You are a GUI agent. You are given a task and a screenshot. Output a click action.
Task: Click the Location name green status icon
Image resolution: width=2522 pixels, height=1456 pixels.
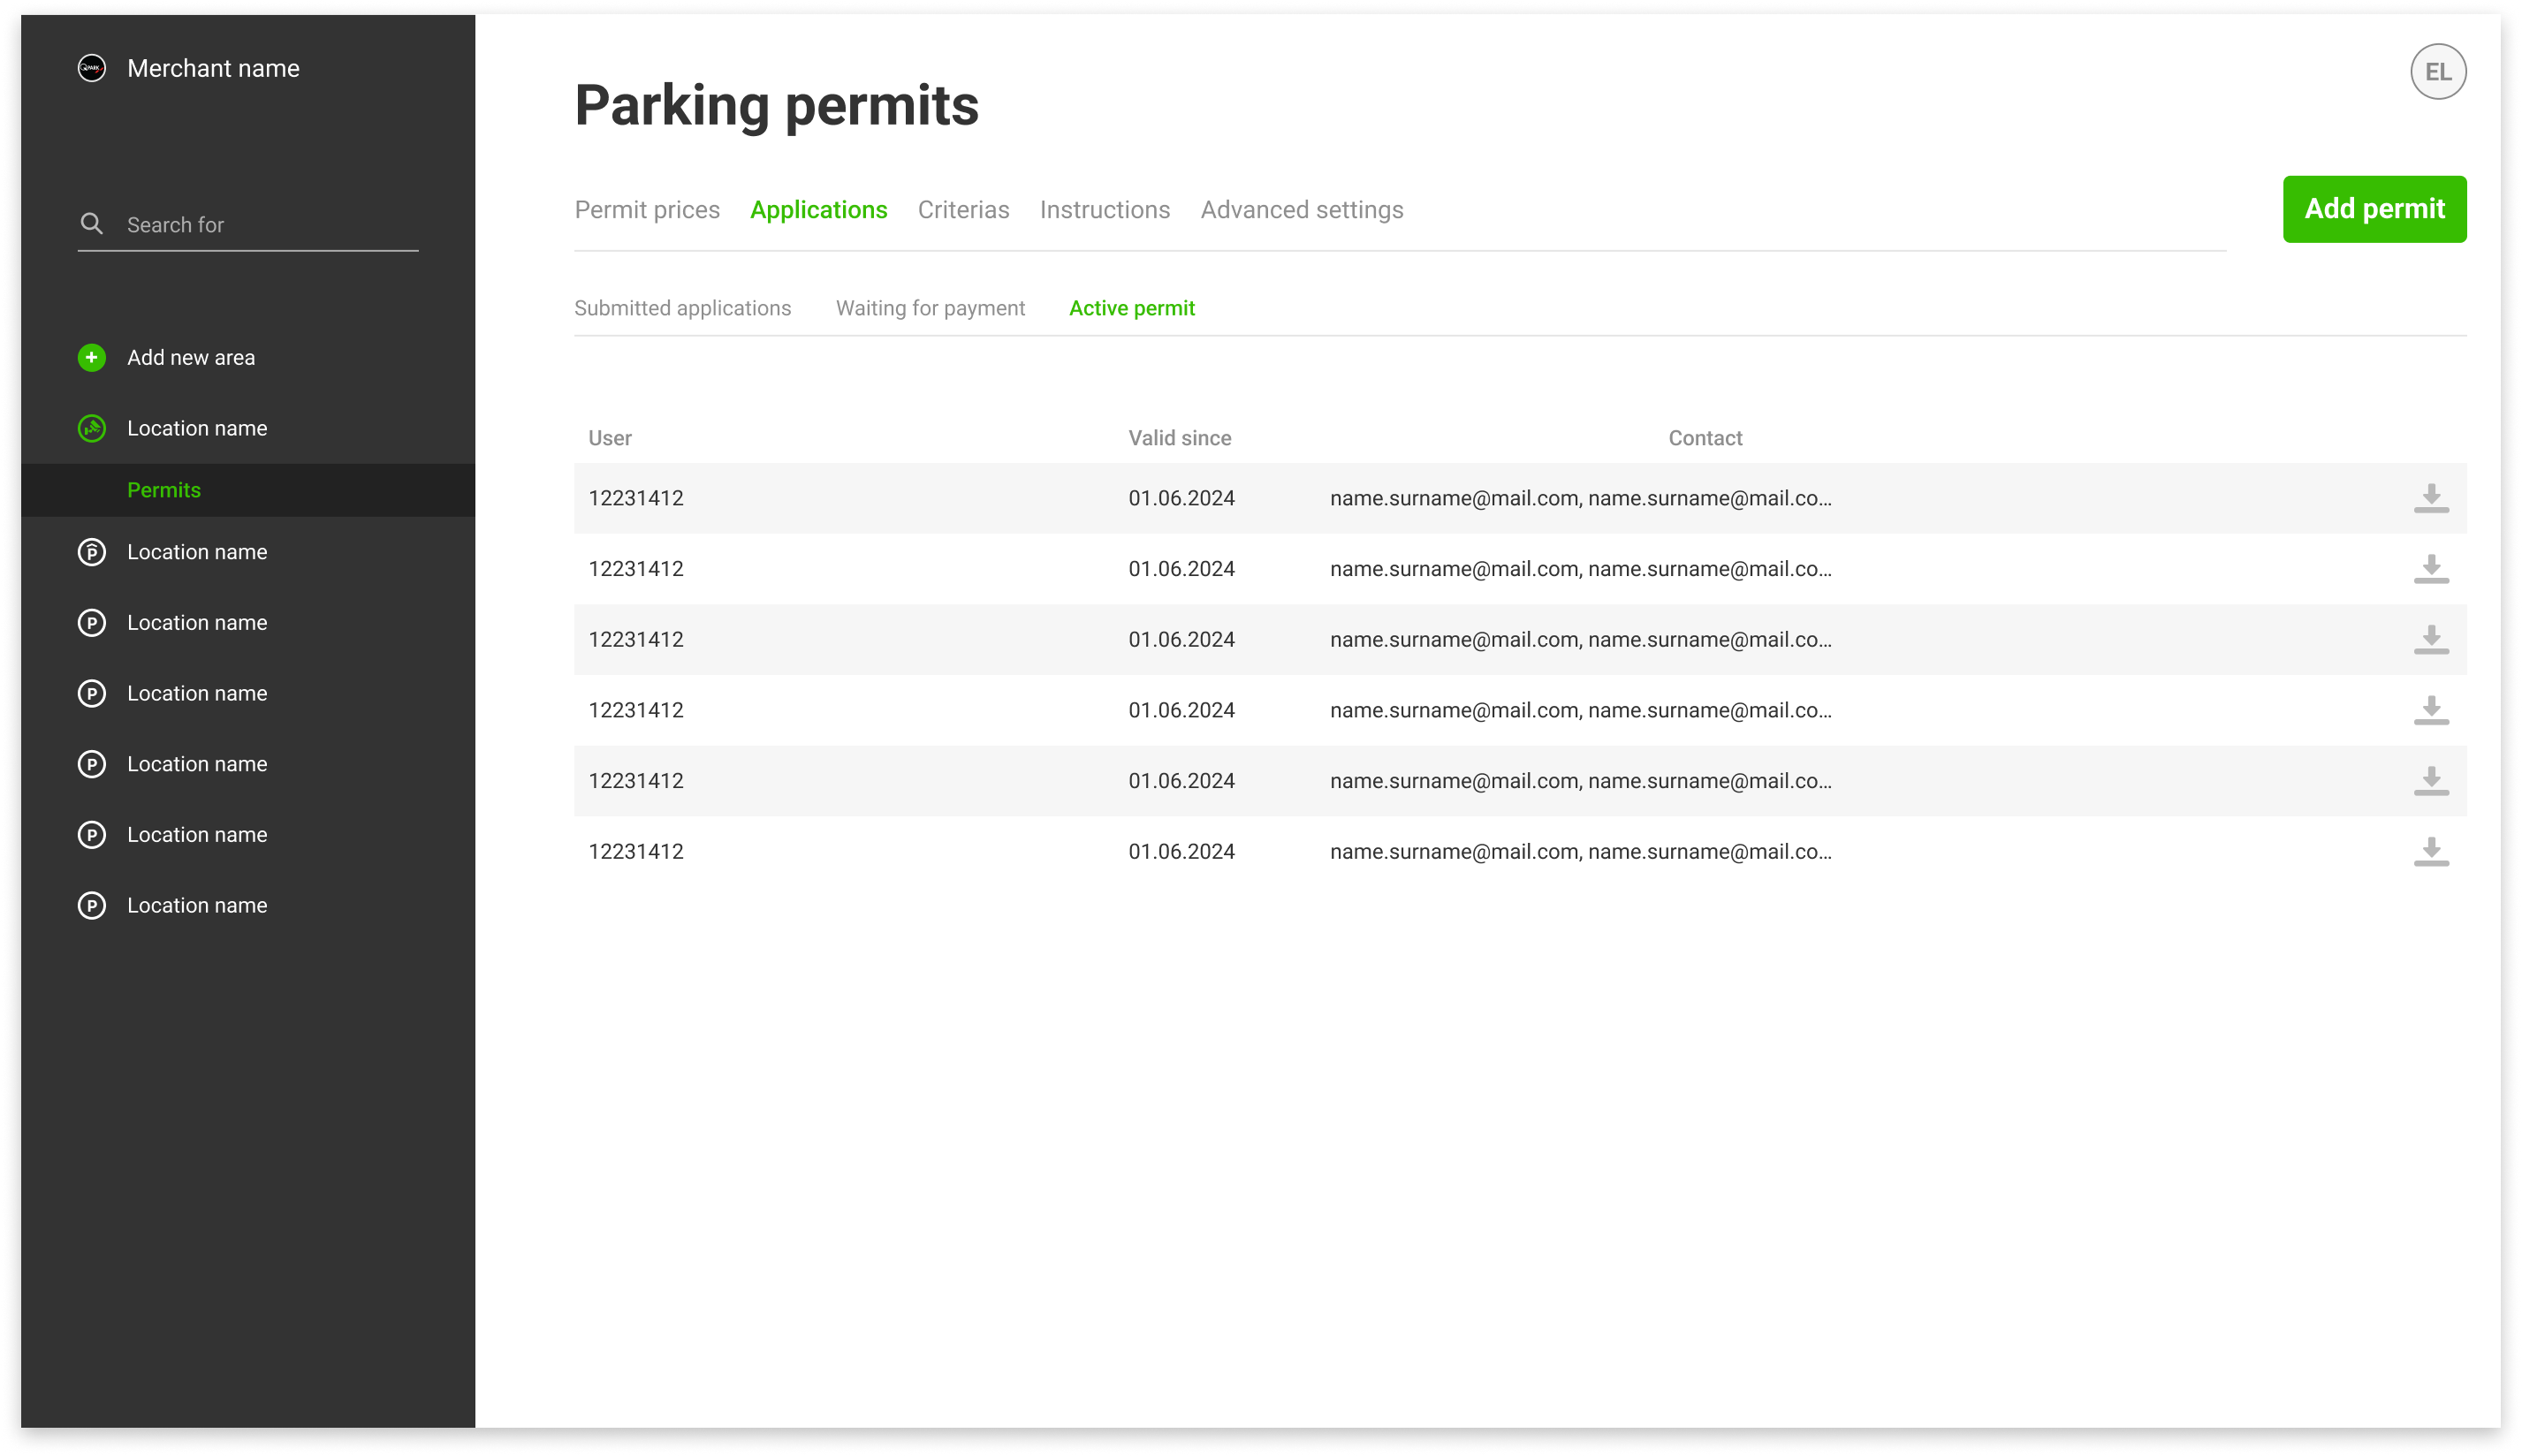click(92, 428)
